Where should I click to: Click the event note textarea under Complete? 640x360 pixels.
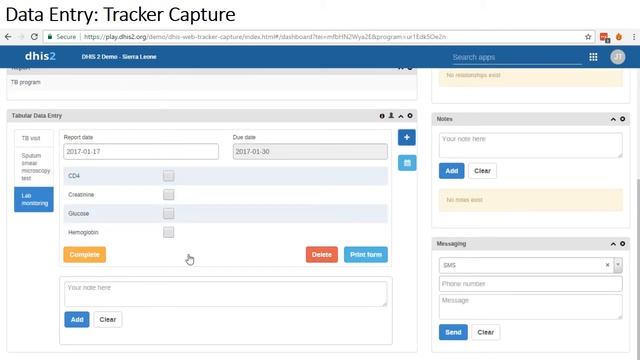tap(225, 293)
